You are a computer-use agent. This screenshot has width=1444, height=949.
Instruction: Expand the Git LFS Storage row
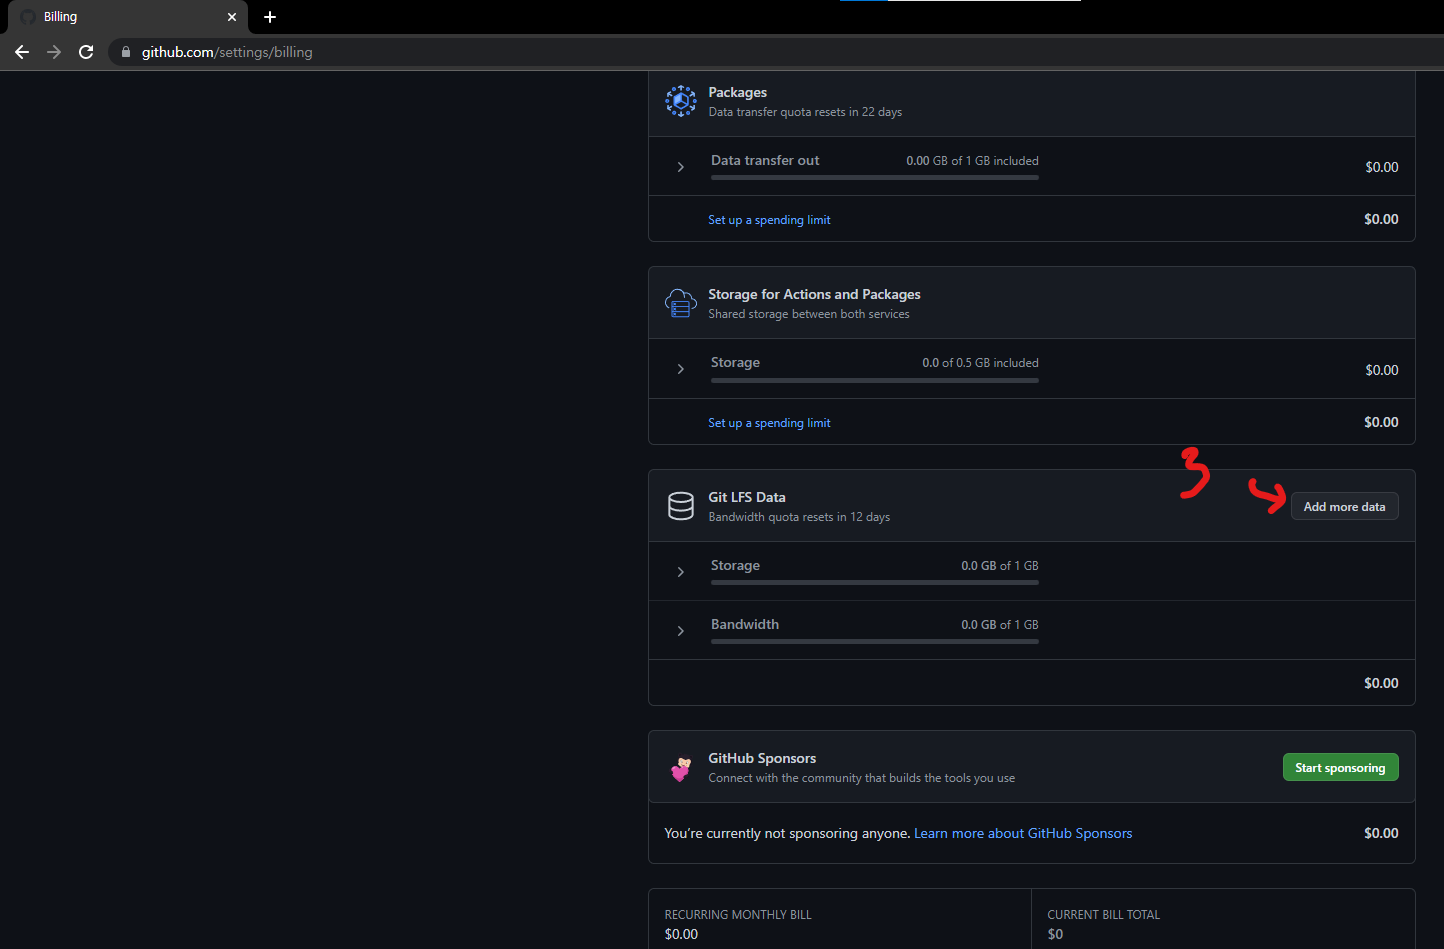681,572
